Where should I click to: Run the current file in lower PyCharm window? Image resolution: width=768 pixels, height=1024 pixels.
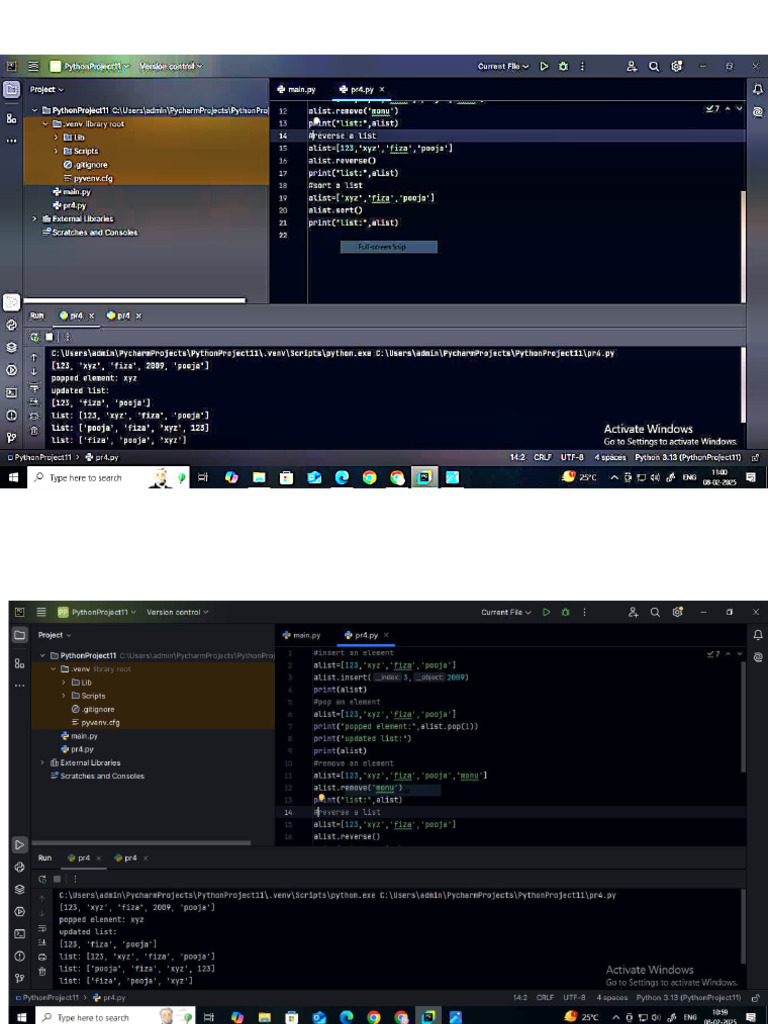tap(547, 613)
